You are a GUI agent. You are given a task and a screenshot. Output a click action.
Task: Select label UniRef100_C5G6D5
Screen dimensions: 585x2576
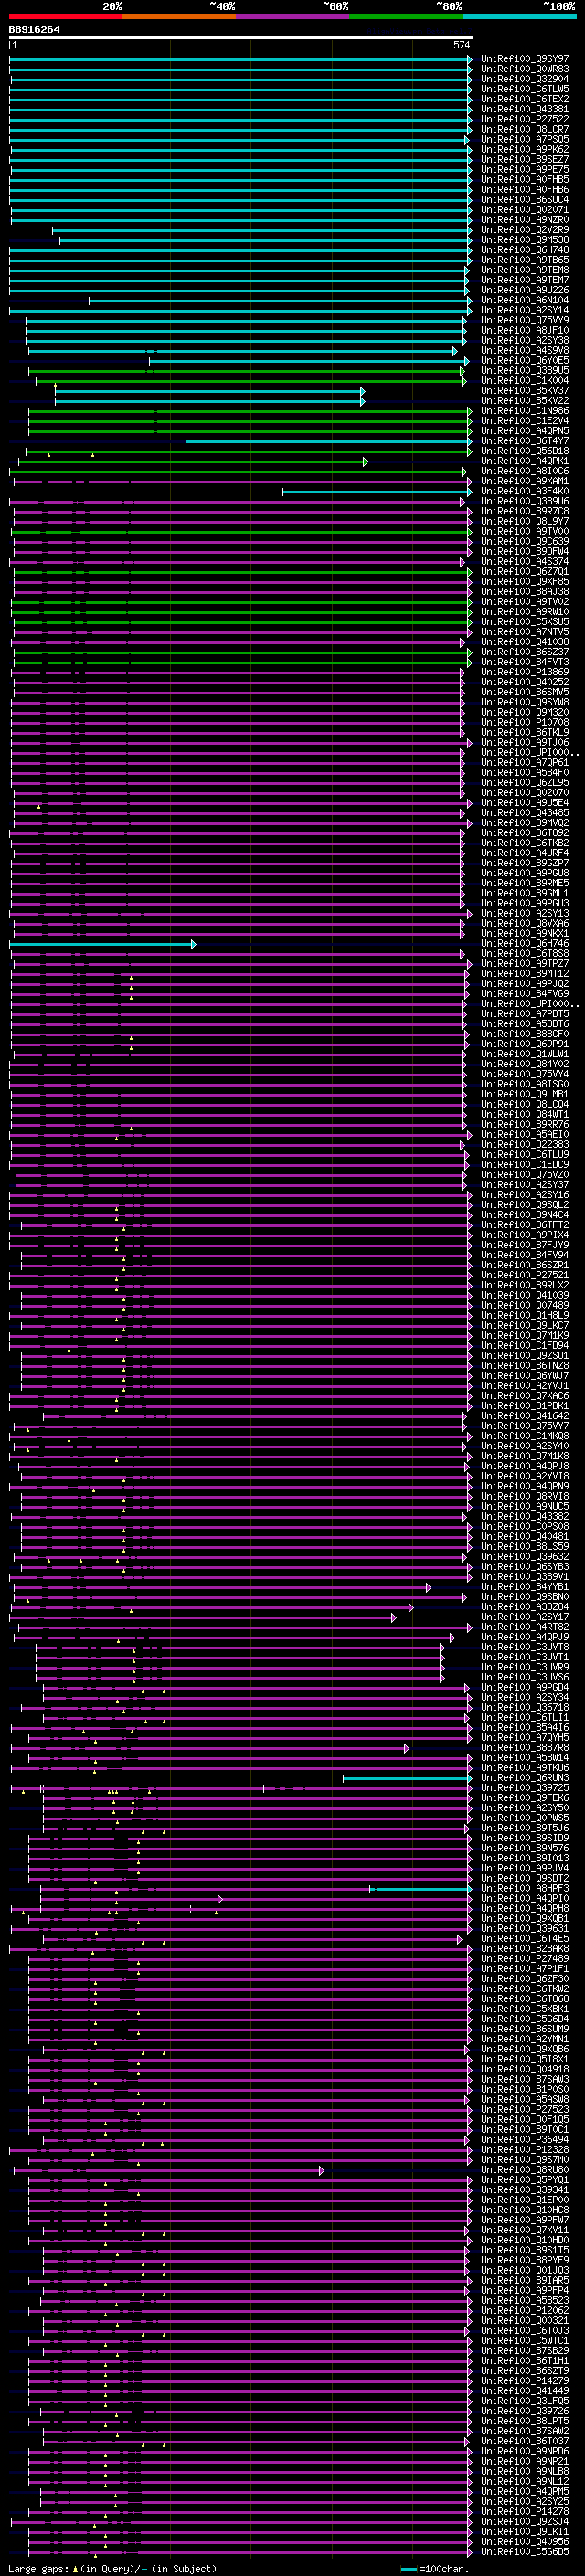tap(525, 2551)
